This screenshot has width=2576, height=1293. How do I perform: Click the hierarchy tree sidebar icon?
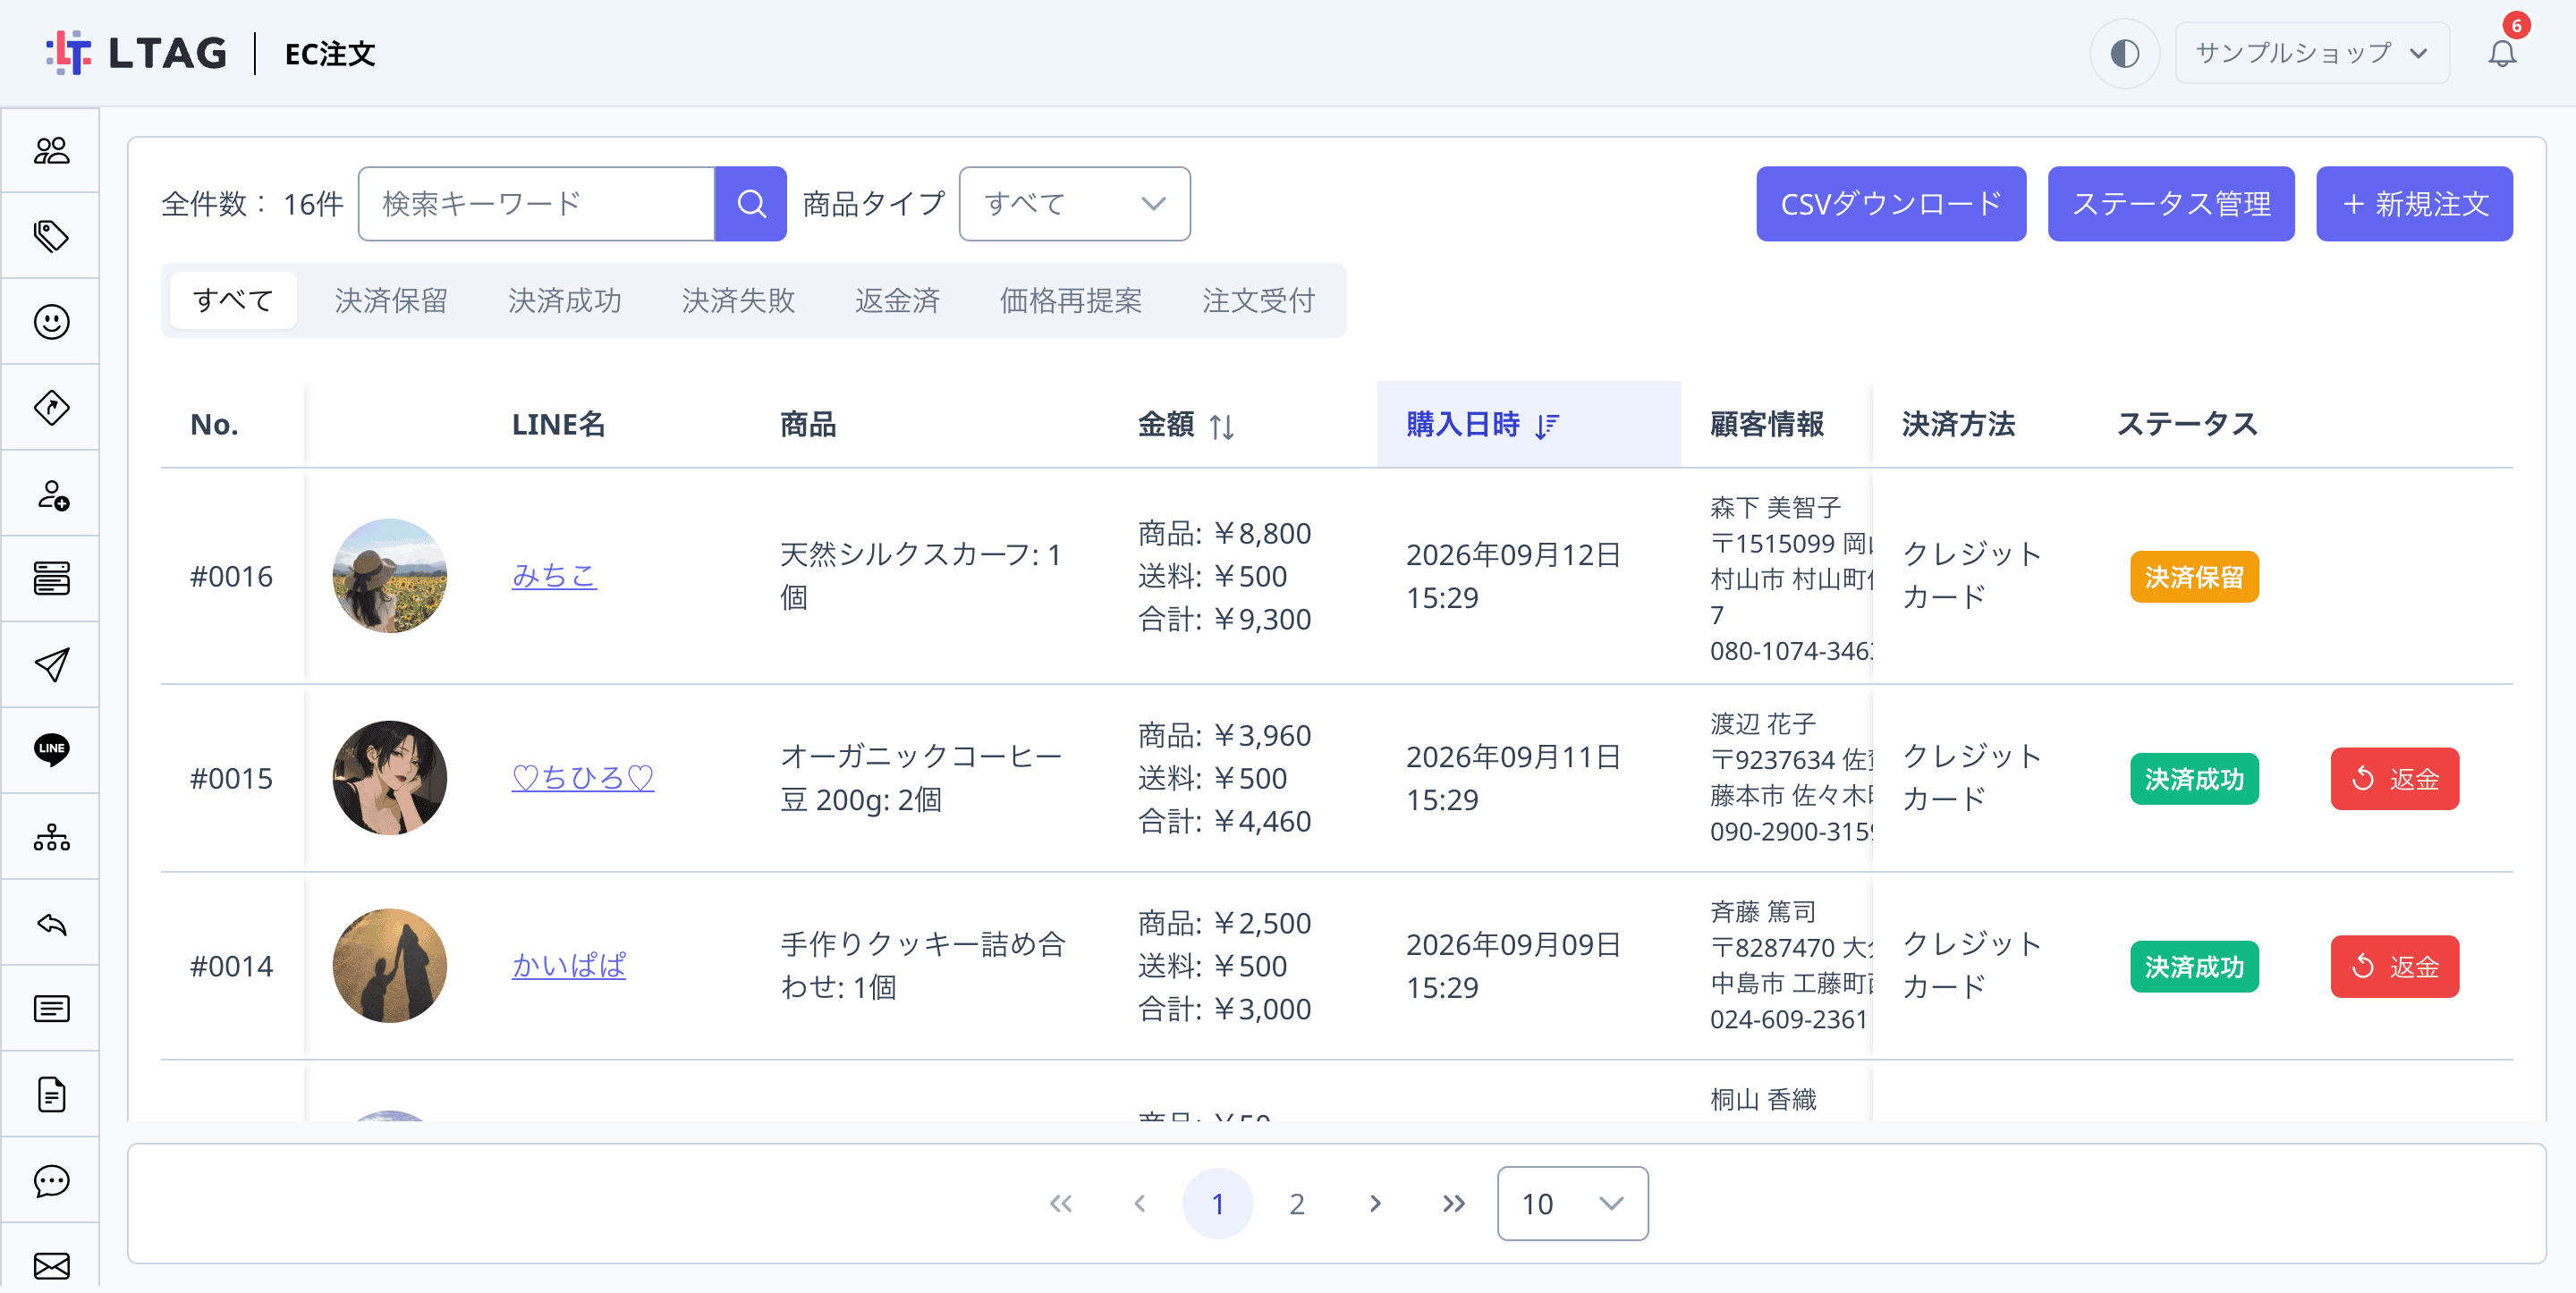(51, 837)
